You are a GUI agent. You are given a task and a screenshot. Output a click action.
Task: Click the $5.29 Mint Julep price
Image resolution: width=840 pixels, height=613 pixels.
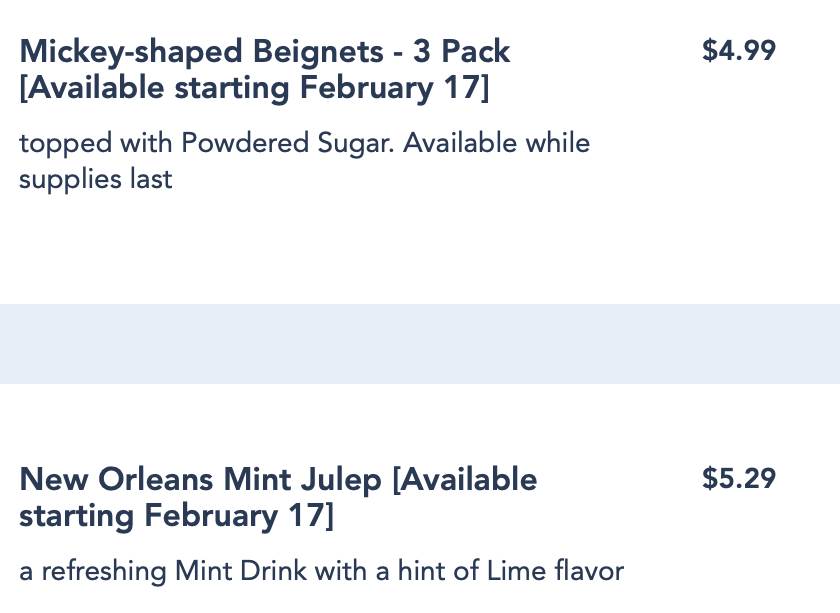(x=738, y=479)
